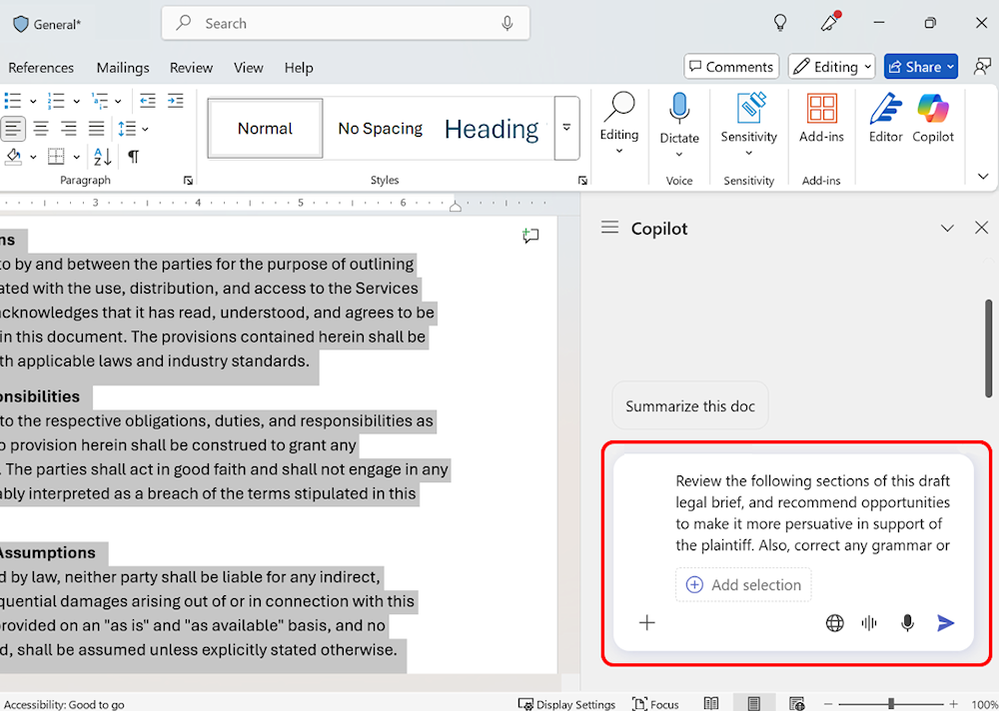Center the paragraph text
Viewport: 999px width, 711px height.
[x=41, y=129]
